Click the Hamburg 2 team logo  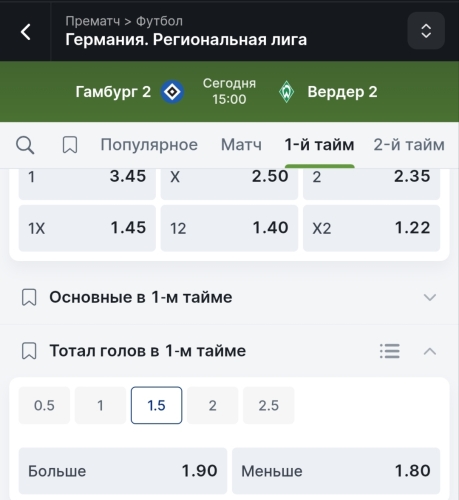[172, 92]
